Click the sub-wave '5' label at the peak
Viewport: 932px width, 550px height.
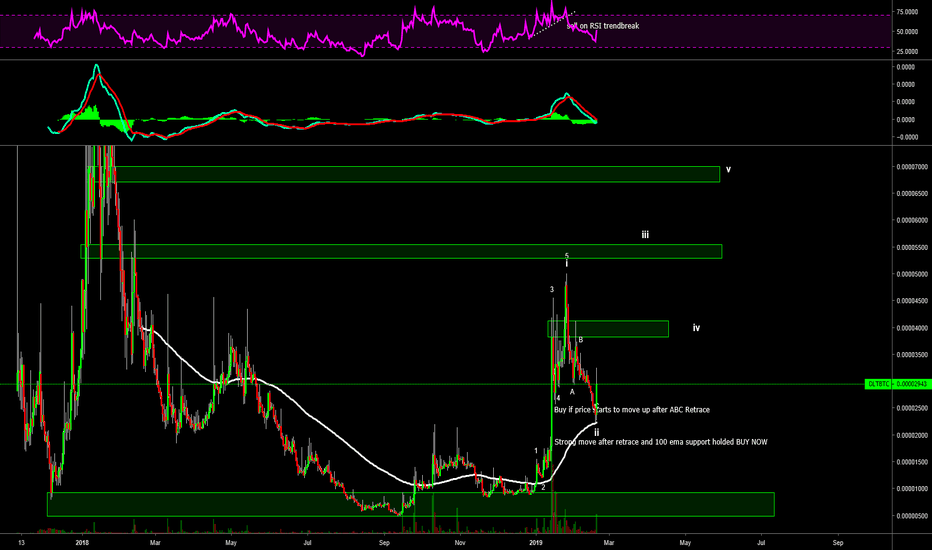tap(566, 256)
